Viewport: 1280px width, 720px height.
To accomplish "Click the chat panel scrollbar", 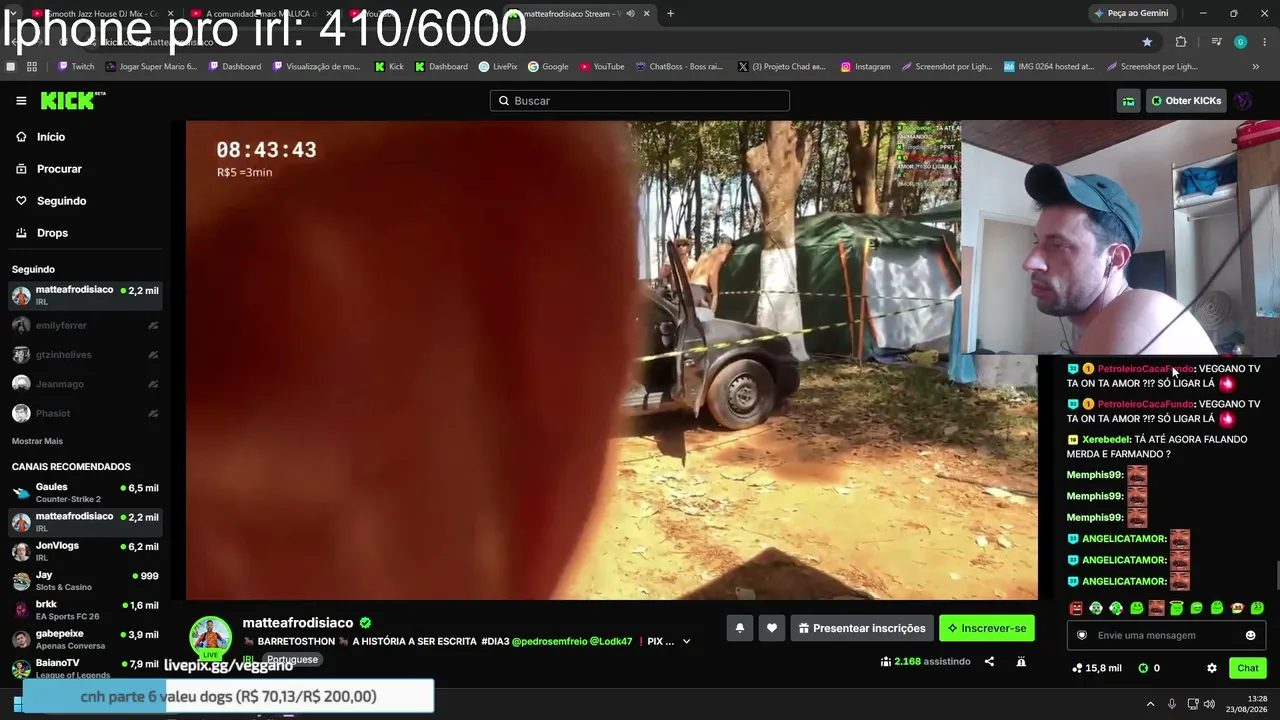I will coord(1276,577).
